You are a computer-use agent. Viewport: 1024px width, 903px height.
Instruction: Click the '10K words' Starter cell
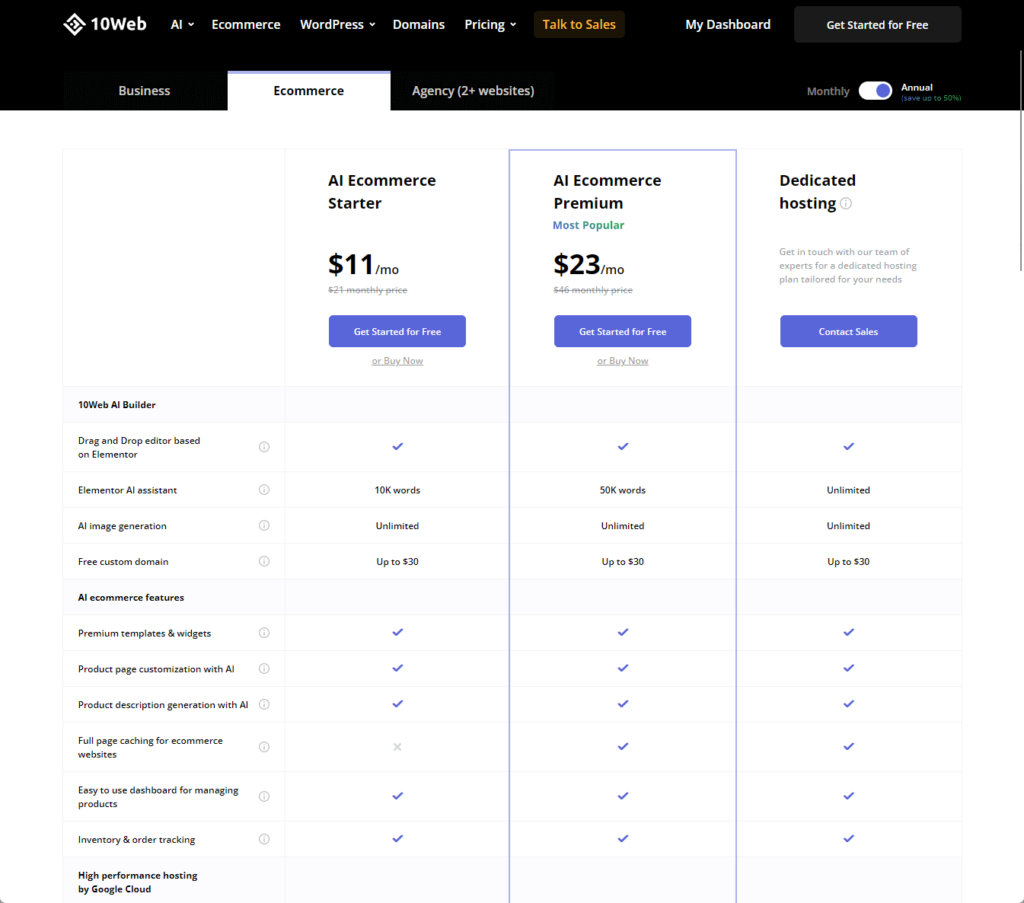pyautogui.click(x=397, y=490)
